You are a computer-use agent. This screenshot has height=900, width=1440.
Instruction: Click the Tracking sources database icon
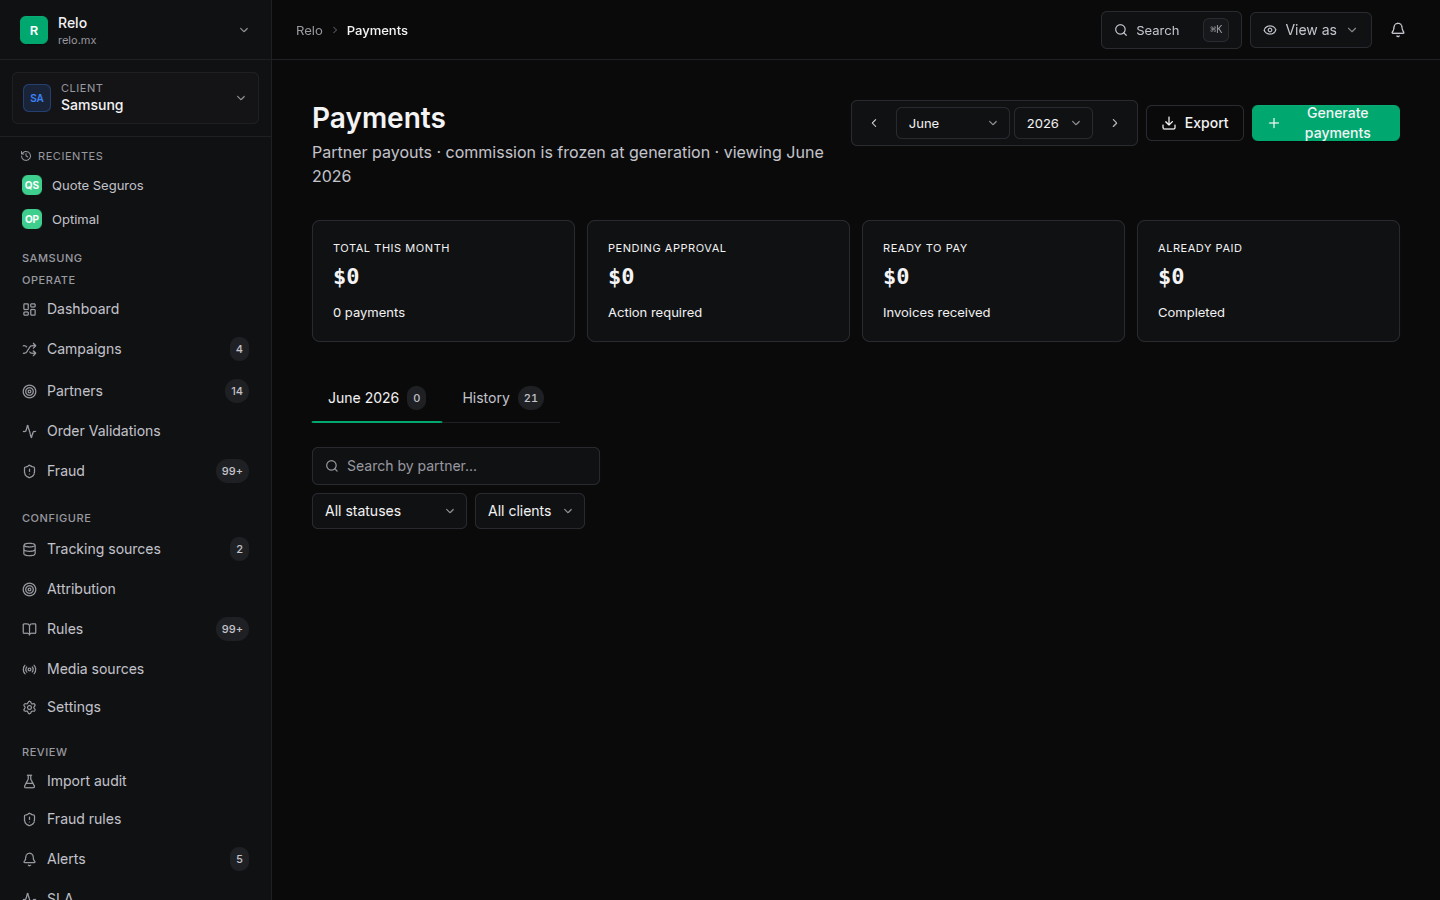tap(29, 549)
